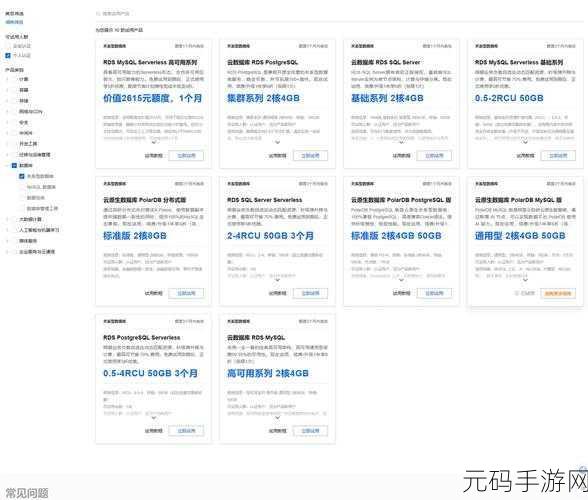
Task: Open 试用教程 on RDS MySQL Serverless 高可用系列 card
Action: pyautogui.click(x=154, y=156)
